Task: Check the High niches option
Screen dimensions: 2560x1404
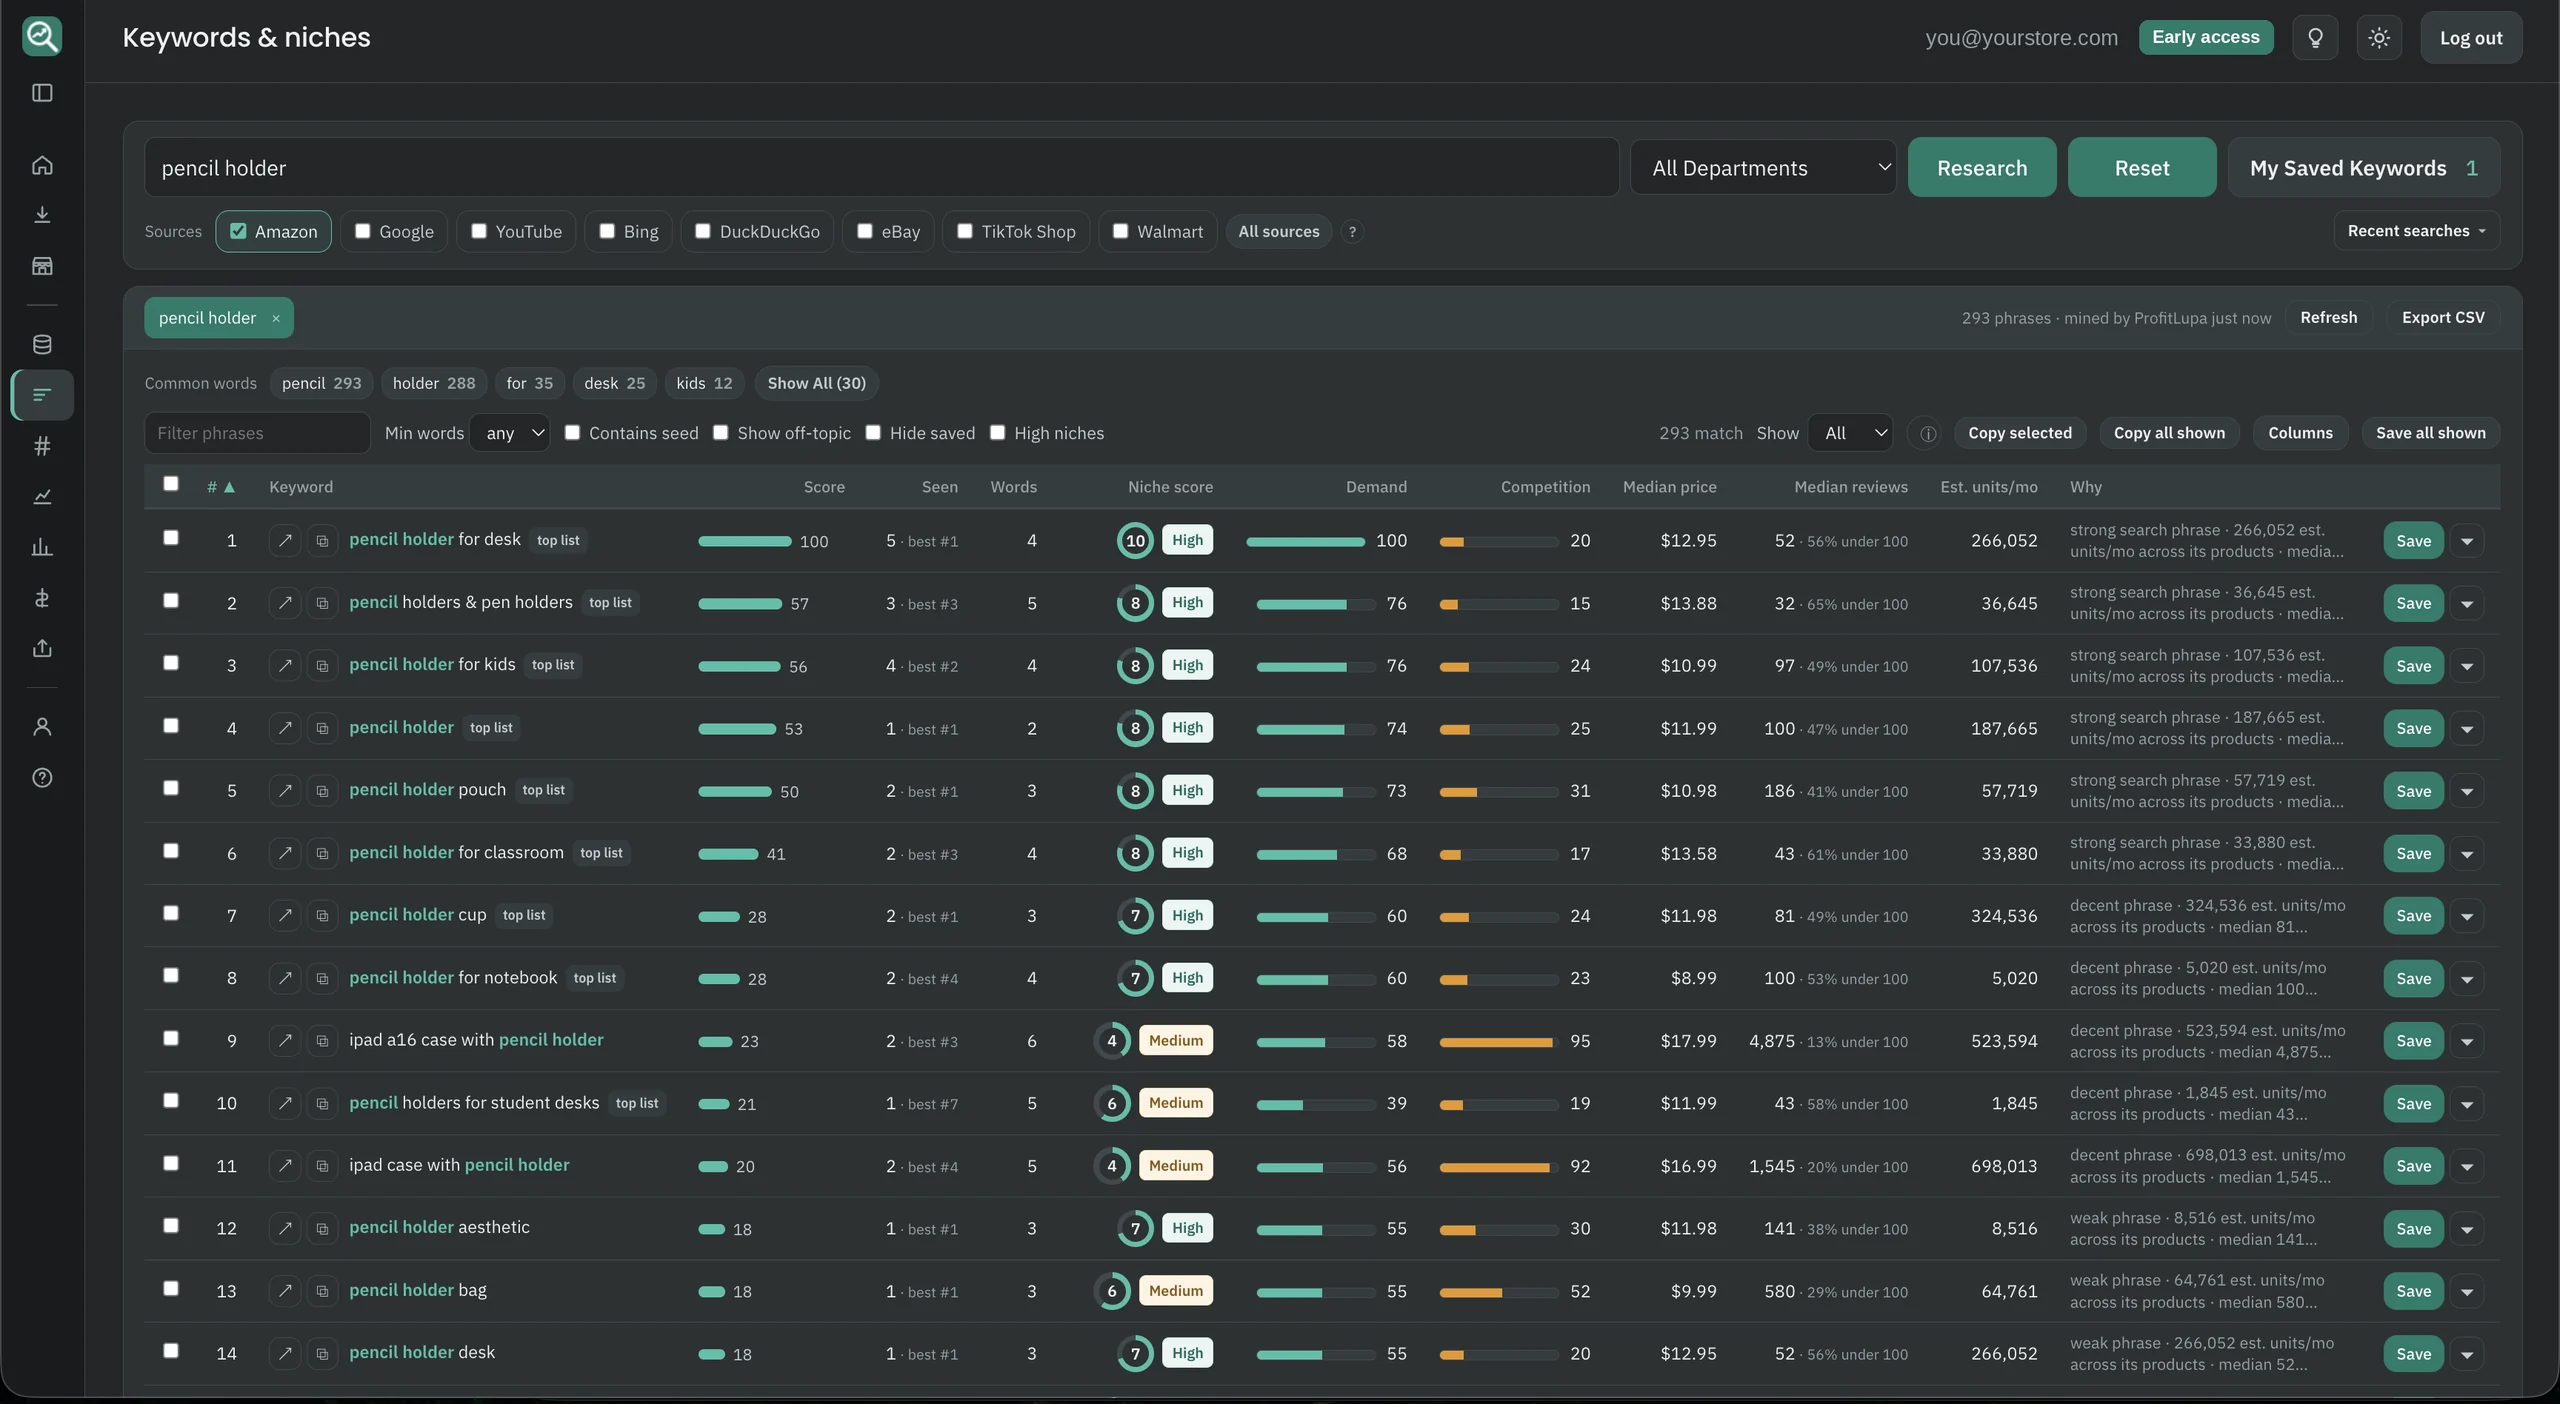Action: point(997,432)
